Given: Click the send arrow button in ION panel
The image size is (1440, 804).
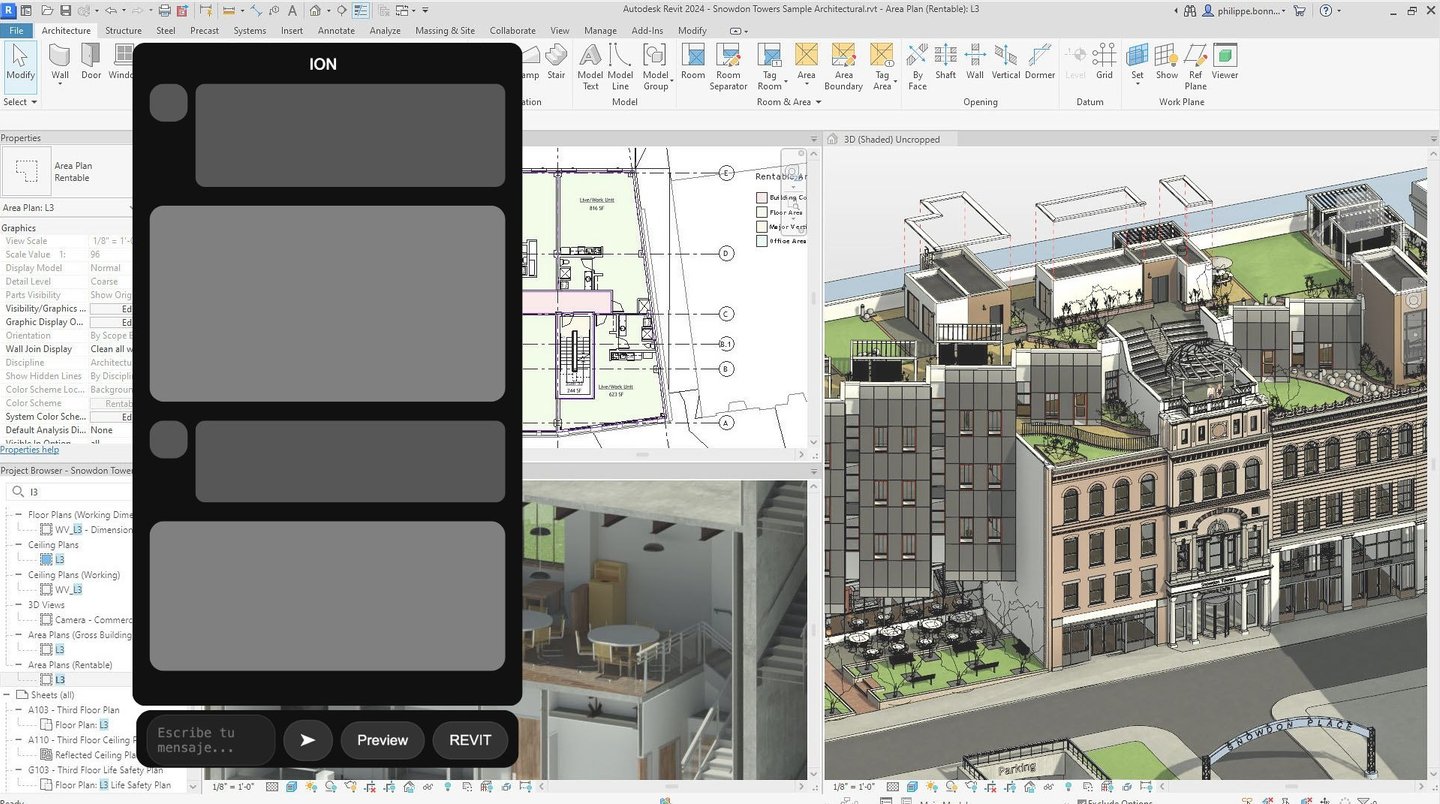Looking at the screenshot, I should click(308, 740).
